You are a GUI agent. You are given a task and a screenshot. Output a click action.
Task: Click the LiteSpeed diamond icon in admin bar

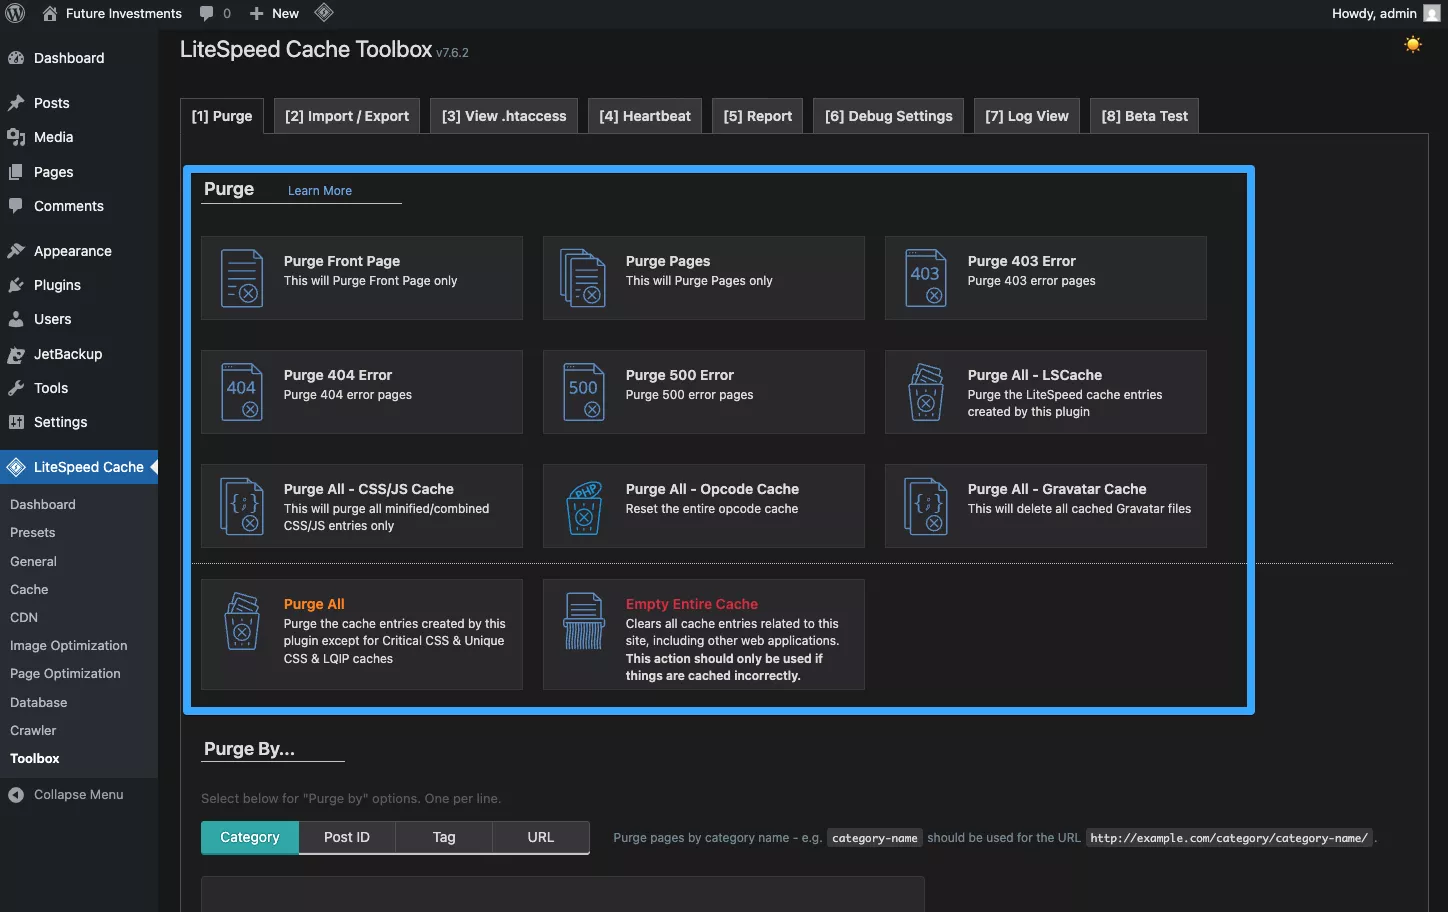tap(323, 13)
